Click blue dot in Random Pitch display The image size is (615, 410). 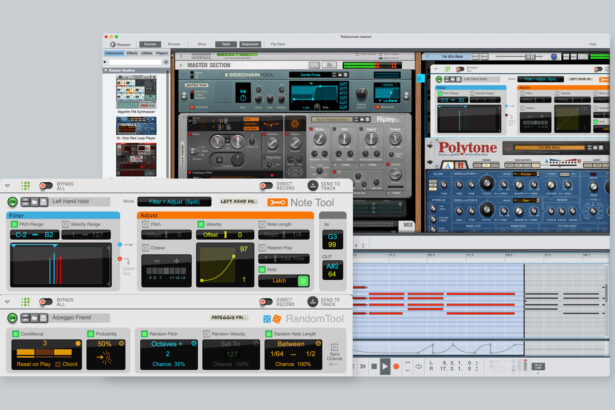pos(194,343)
